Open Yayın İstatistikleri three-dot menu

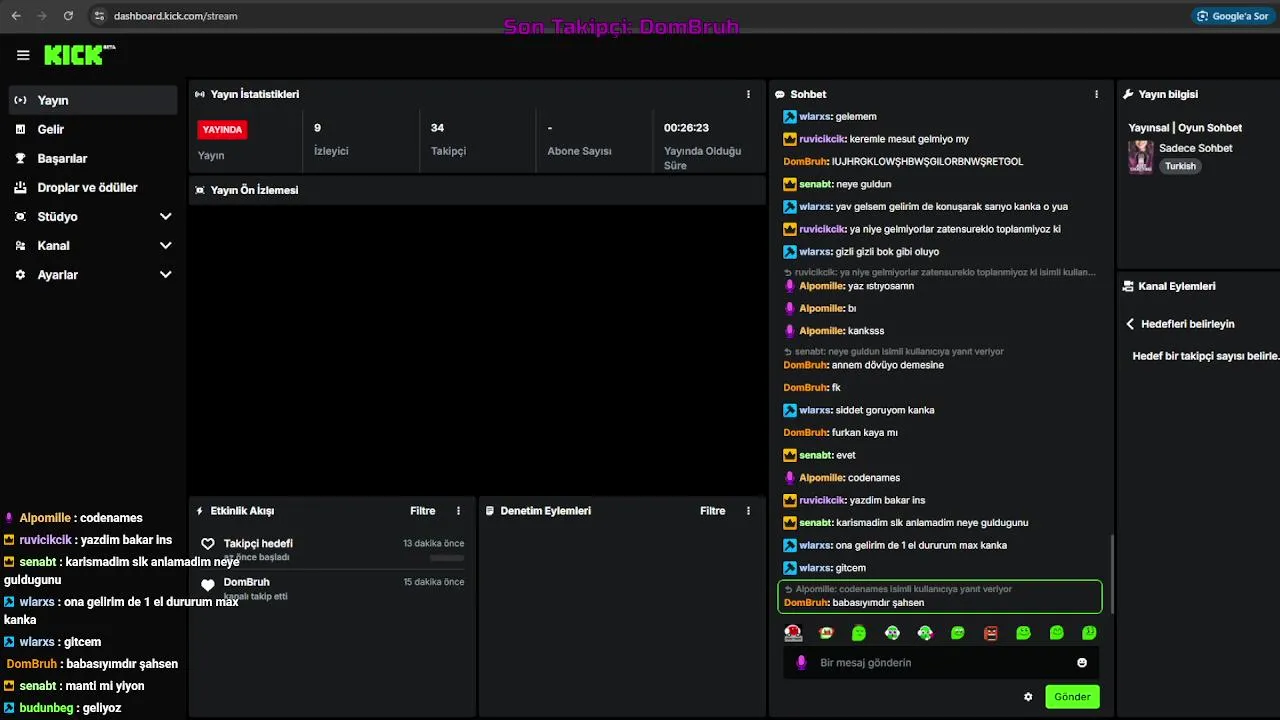click(748, 94)
